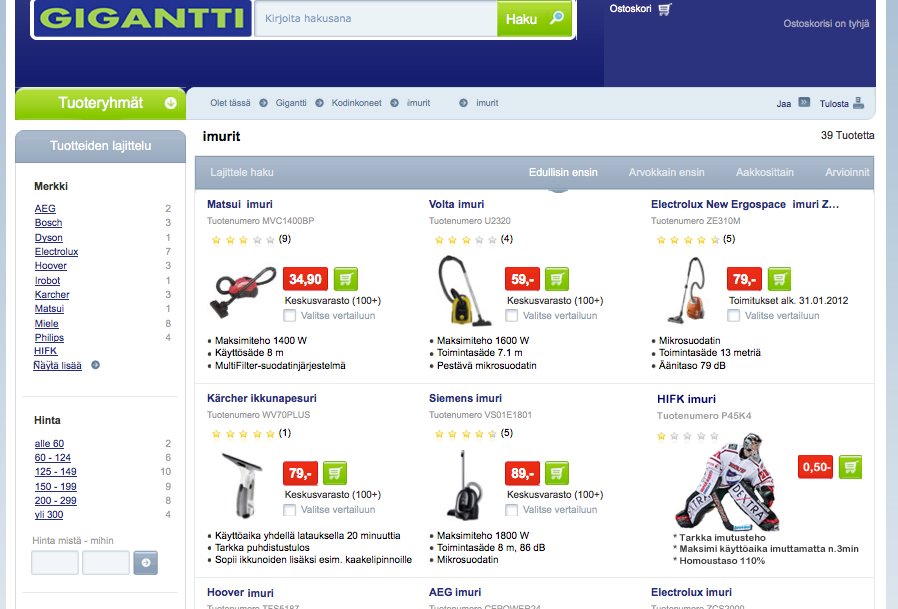The image size is (898, 609).
Task: Tick Valitse vertailuun for Kärcher ikkunapesuri
Action: point(290,510)
